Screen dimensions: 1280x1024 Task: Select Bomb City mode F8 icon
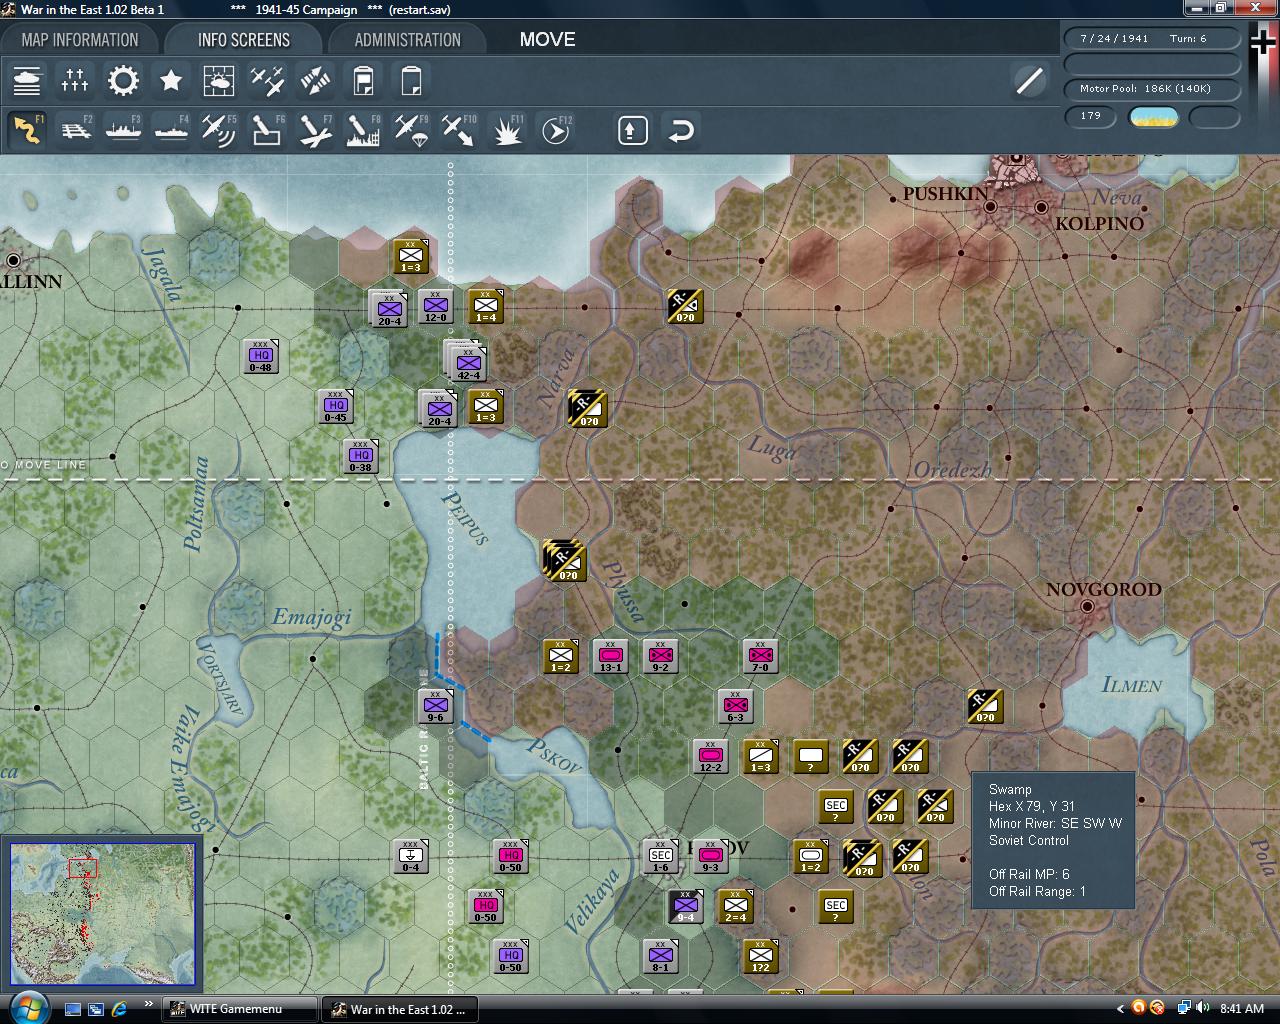tap(363, 130)
